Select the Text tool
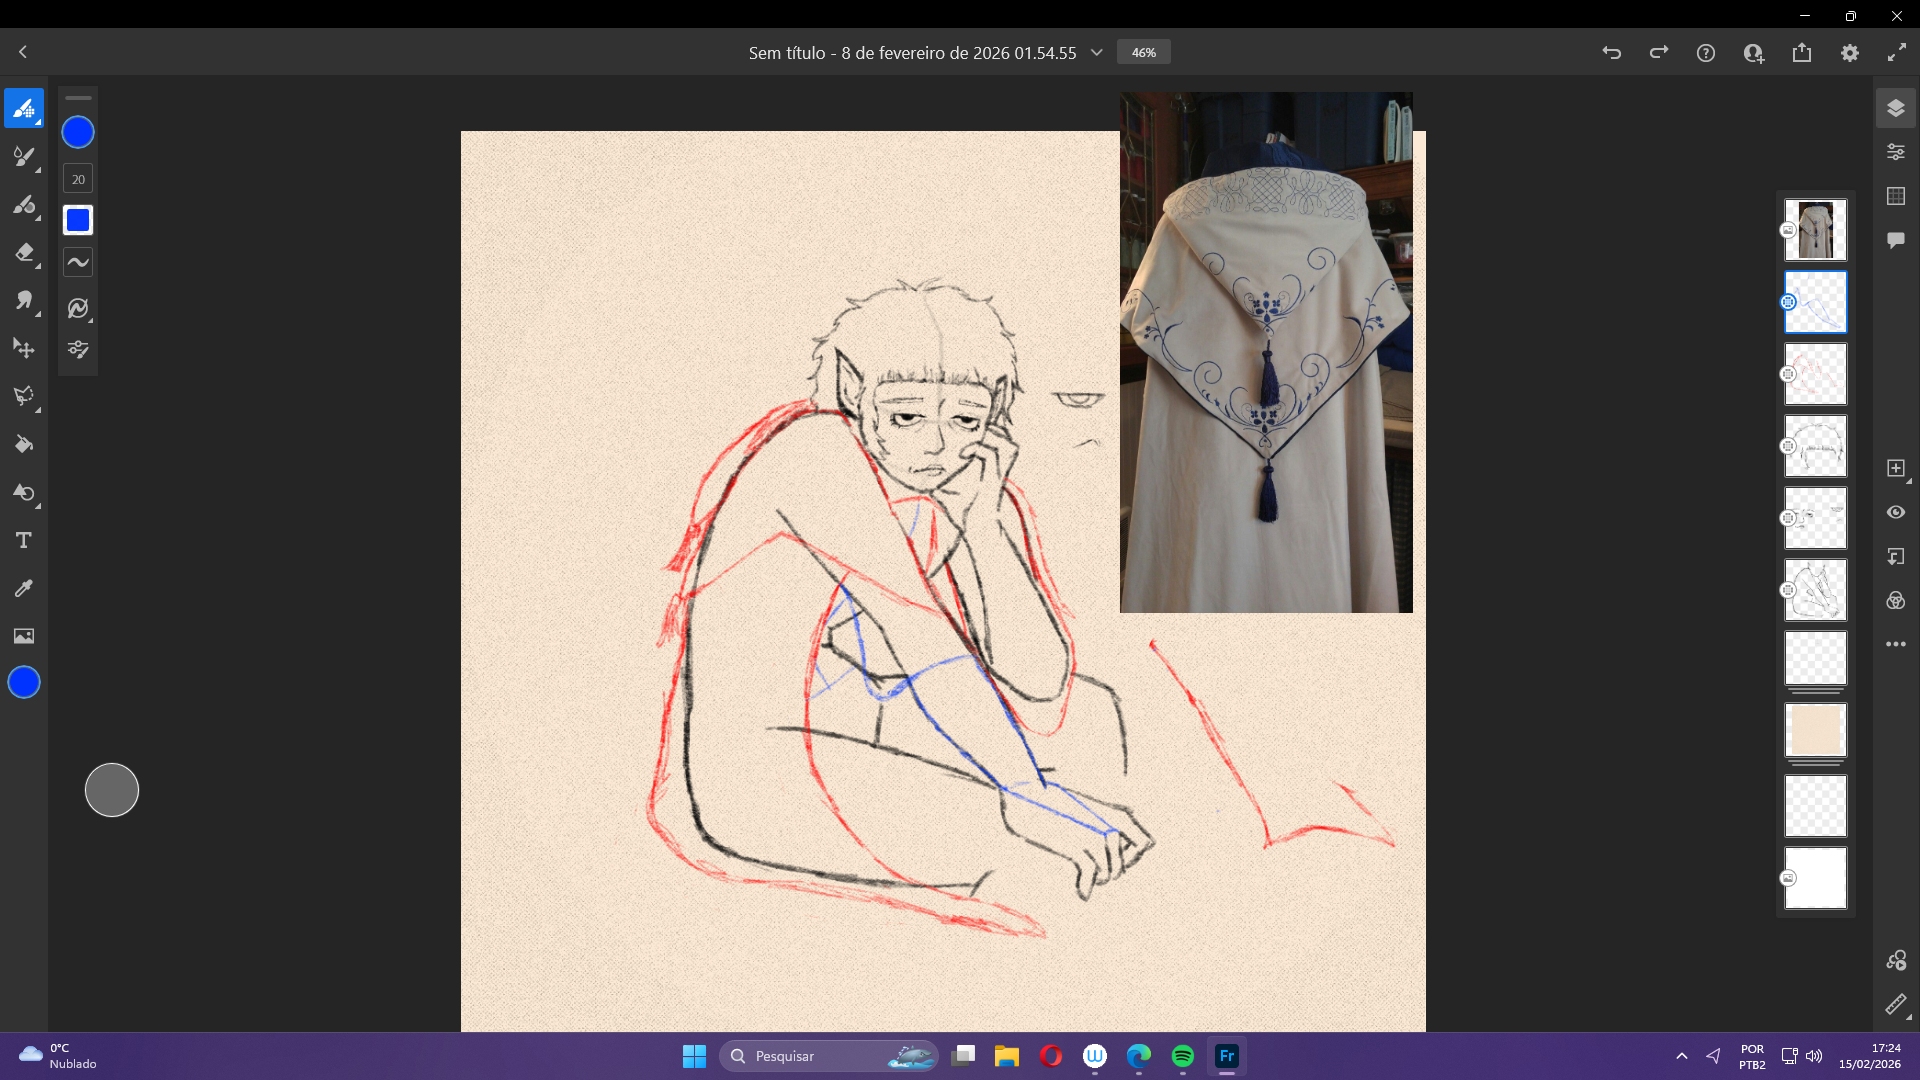Image resolution: width=1920 pixels, height=1080 pixels. pyautogui.click(x=24, y=540)
